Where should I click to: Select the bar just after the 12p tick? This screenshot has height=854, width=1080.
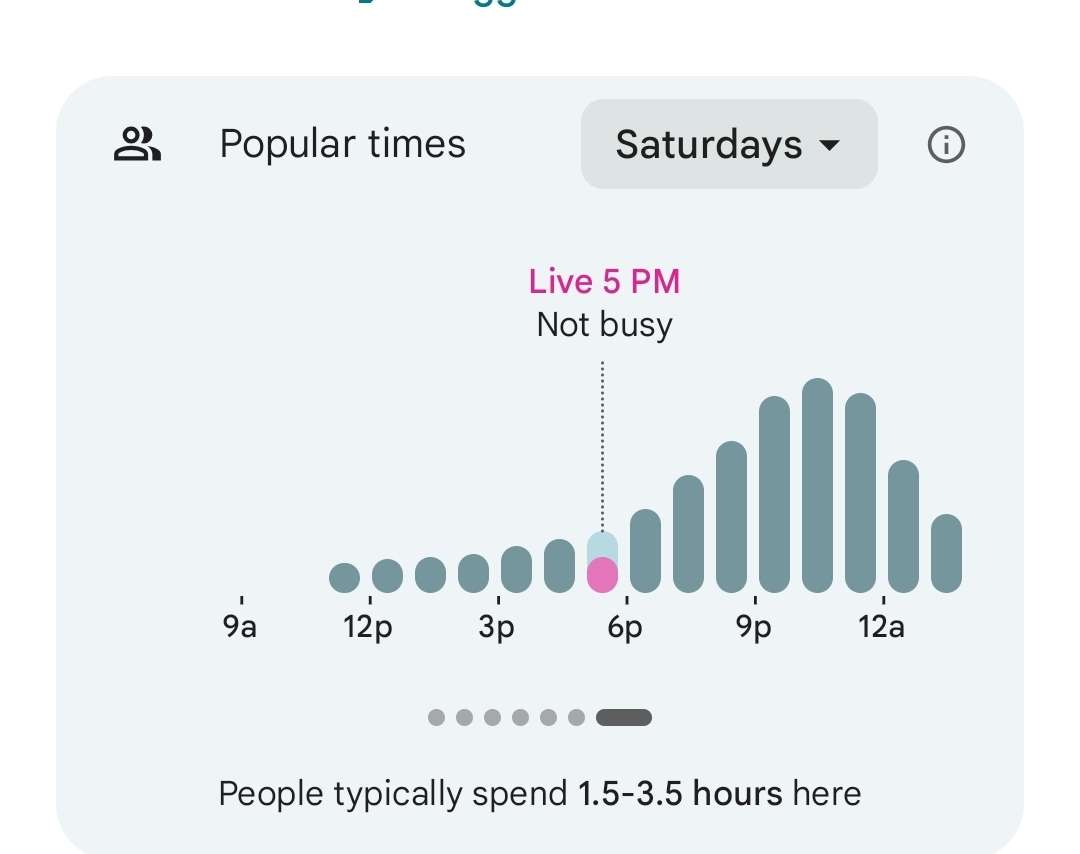(x=387, y=576)
